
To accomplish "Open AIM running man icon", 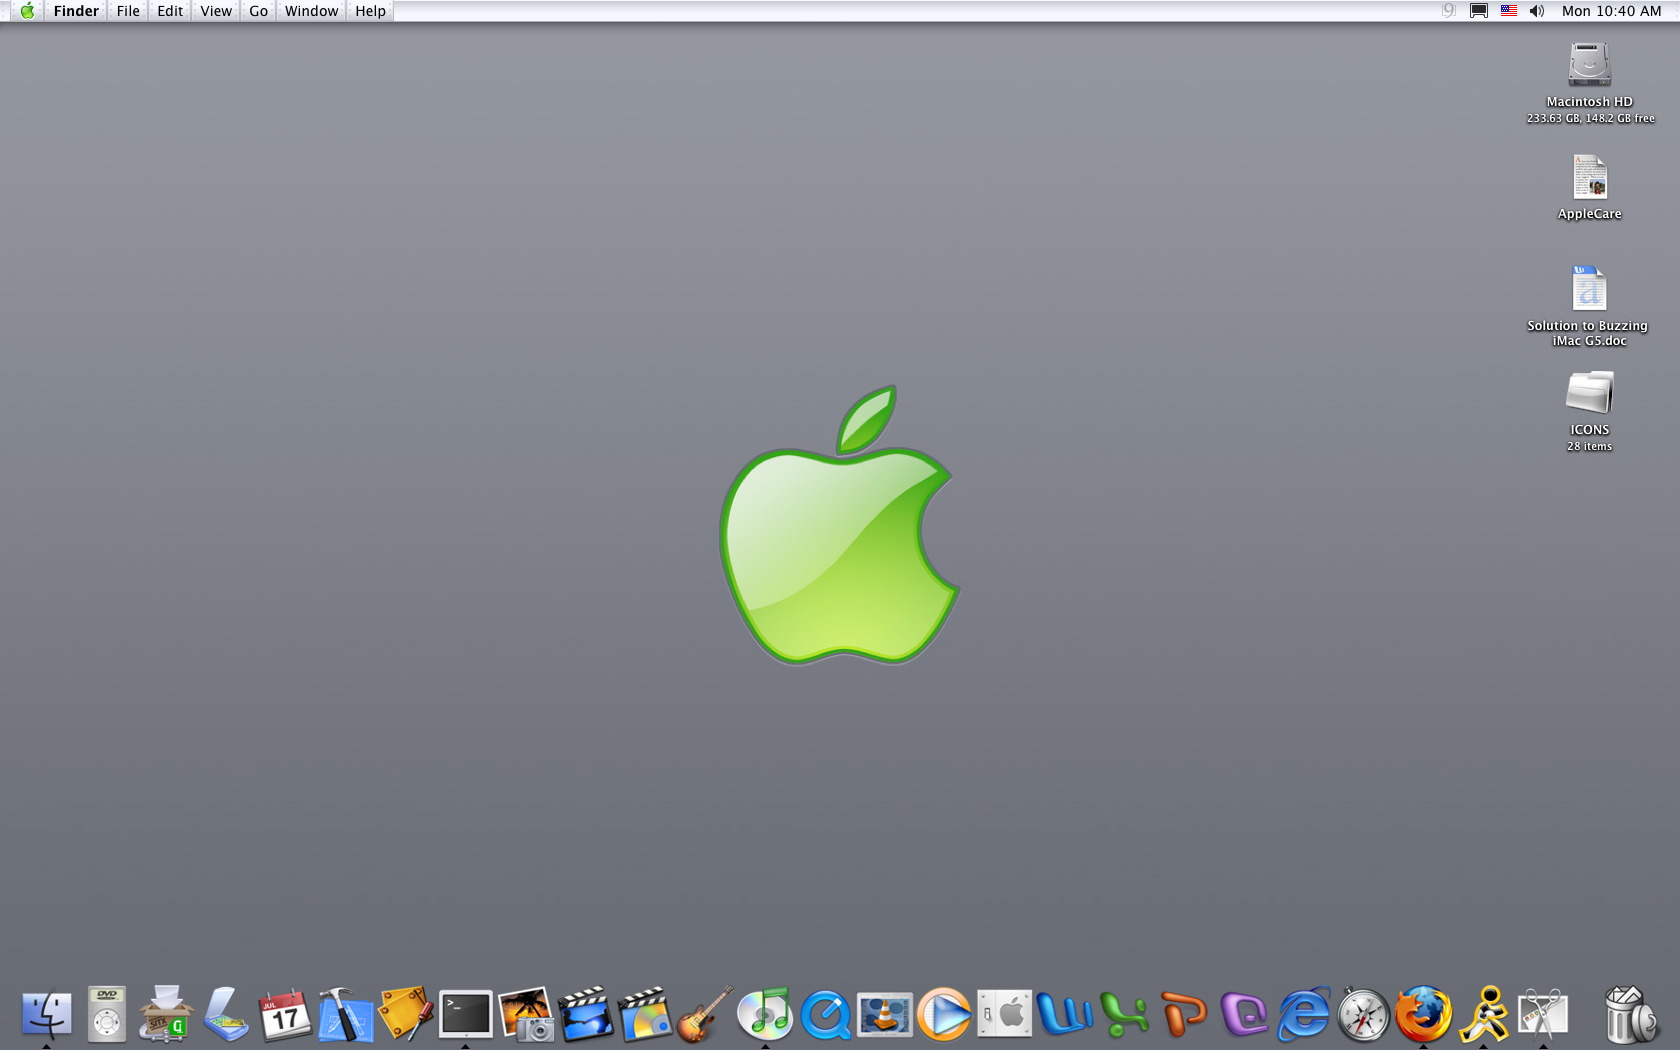I will (1484, 1015).
